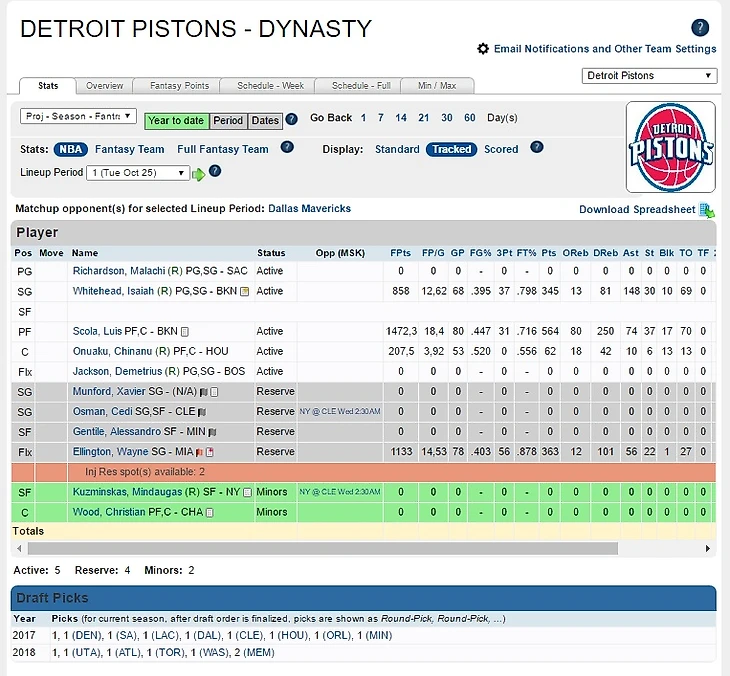Open the news note icon for Isaiah Whitehead
Screen dimensions: 730x676
[x=245, y=291]
